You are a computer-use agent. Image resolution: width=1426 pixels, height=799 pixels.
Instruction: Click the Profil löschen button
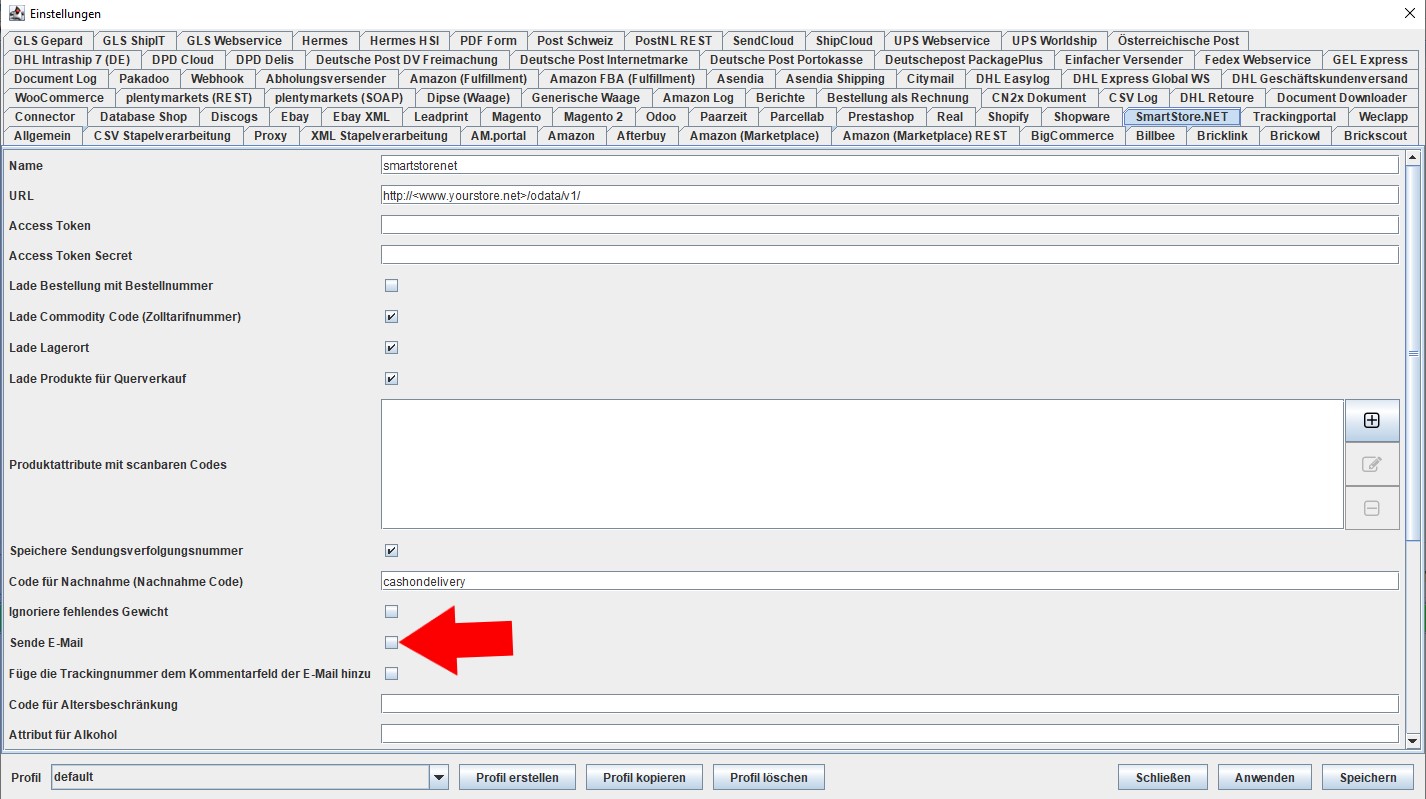[770, 777]
